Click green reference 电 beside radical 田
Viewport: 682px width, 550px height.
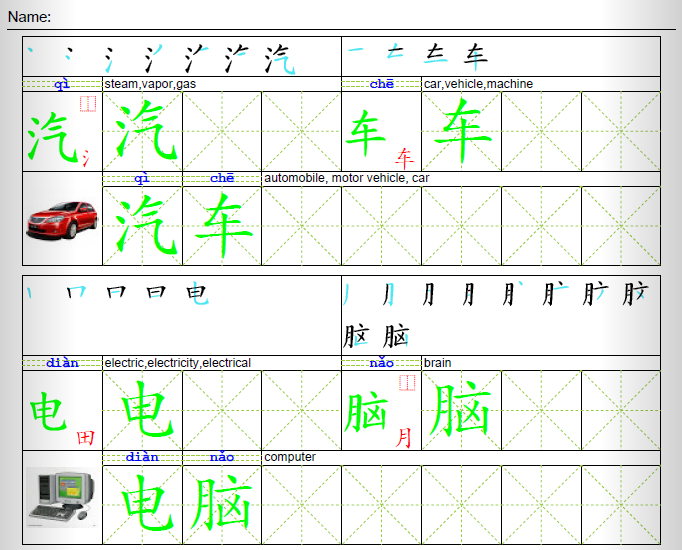(48, 411)
